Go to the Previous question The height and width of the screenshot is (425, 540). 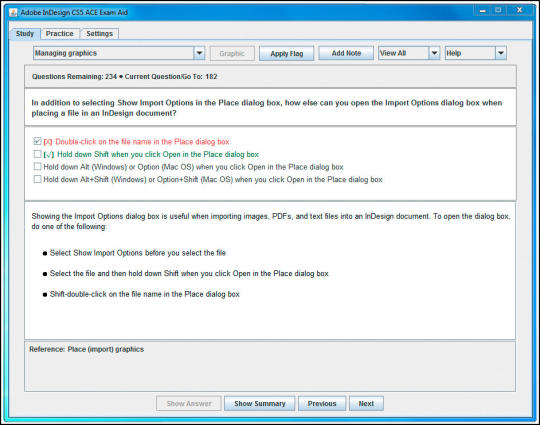pos(322,404)
